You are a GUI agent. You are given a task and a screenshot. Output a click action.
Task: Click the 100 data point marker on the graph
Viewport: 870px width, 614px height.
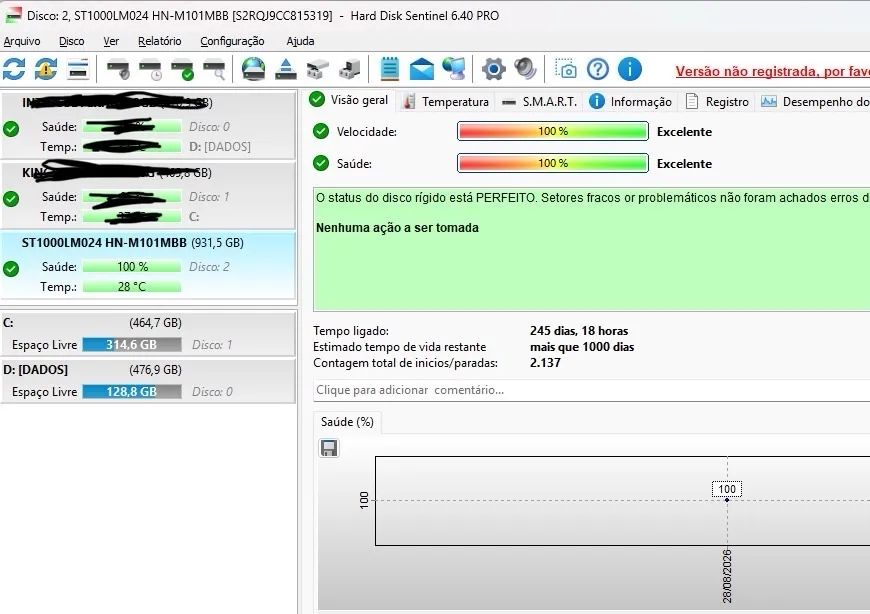click(x=727, y=500)
